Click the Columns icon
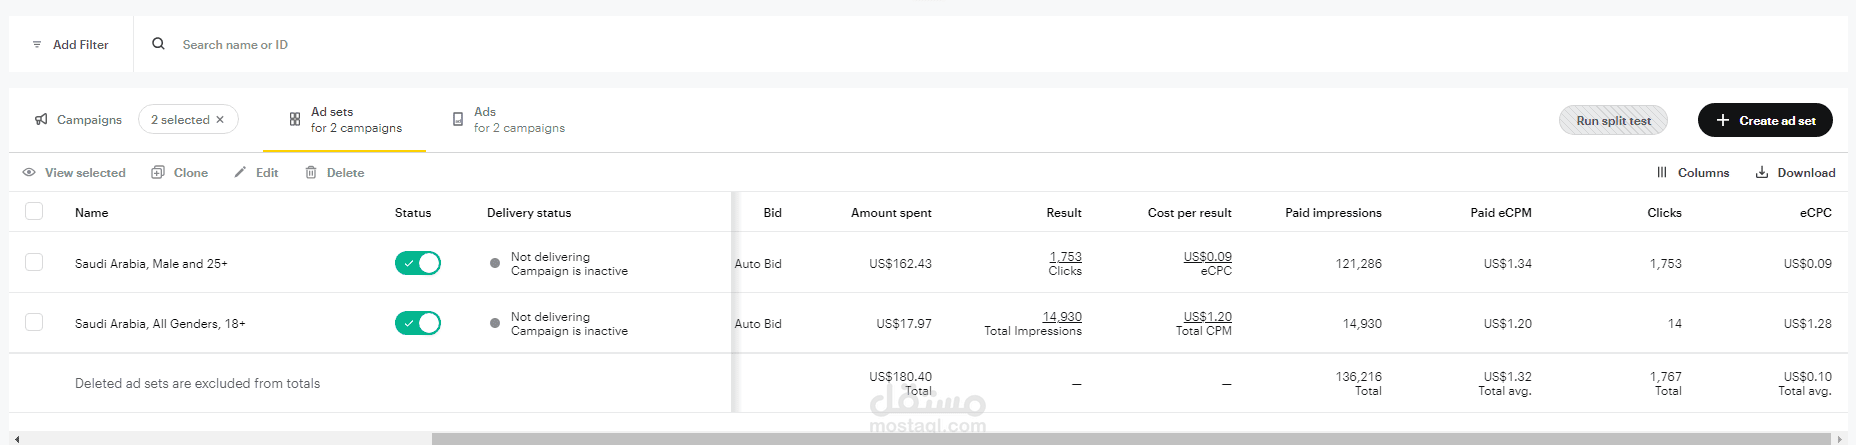The image size is (1856, 445). click(1662, 172)
